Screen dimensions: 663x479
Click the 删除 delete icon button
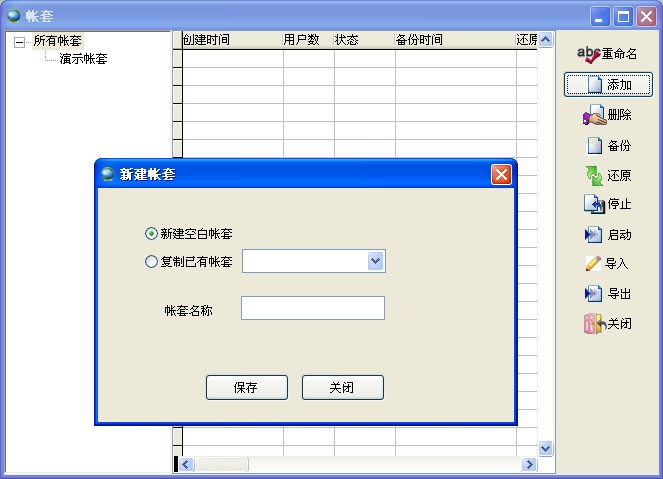(607, 116)
